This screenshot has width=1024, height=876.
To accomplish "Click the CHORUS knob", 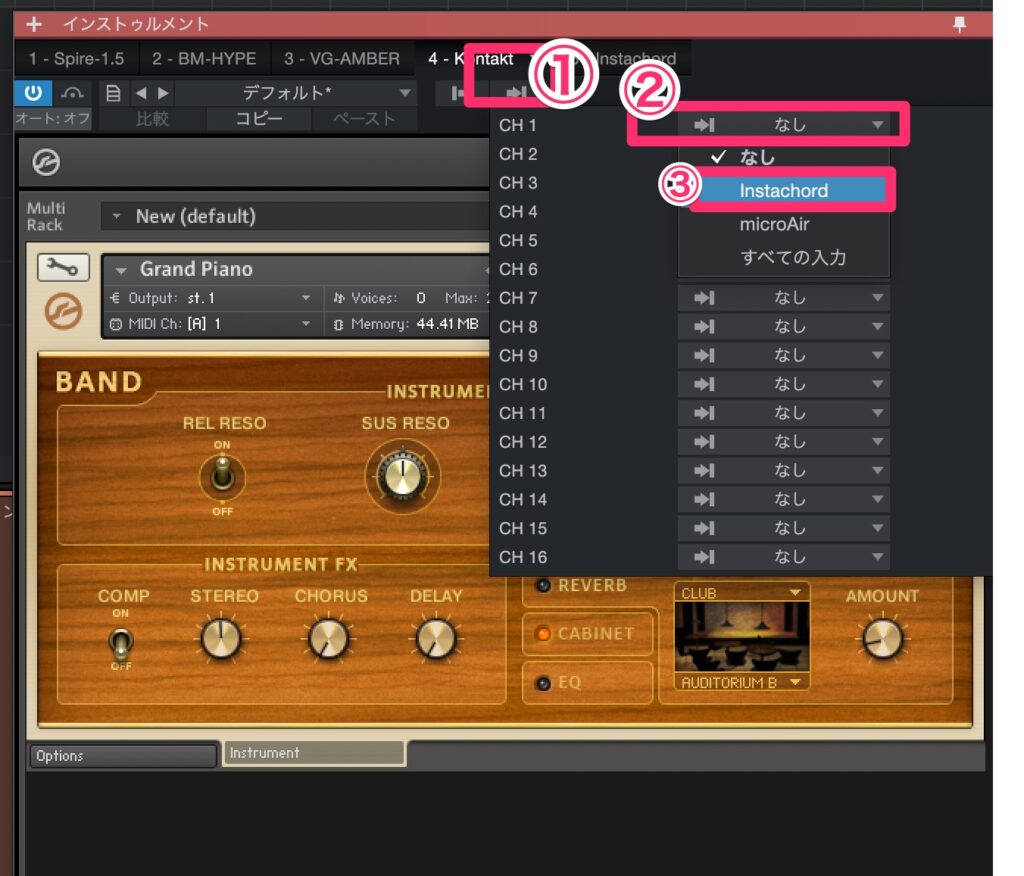I will pyautogui.click(x=328, y=638).
